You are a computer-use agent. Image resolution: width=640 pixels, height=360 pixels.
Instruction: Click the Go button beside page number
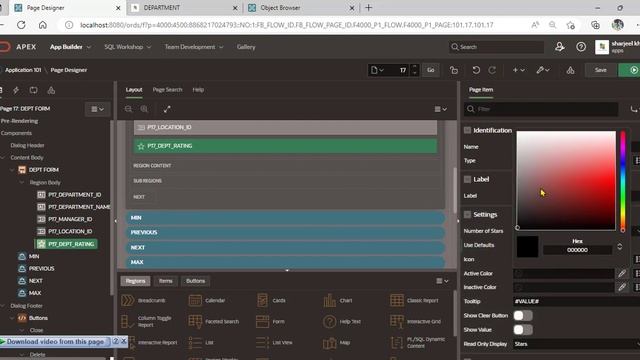click(431, 70)
